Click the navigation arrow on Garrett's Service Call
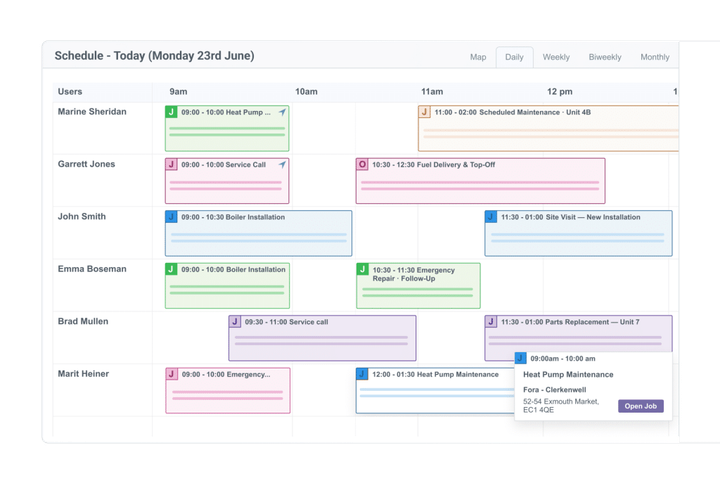Image resolution: width=720 pixels, height=485 pixels. click(282, 164)
